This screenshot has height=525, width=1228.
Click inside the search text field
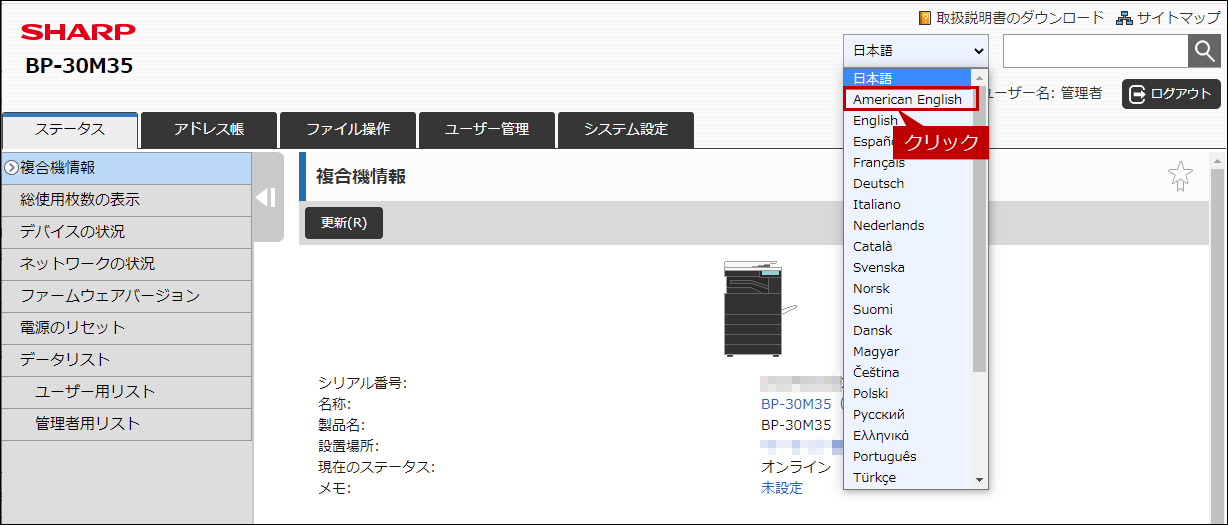[1095, 51]
